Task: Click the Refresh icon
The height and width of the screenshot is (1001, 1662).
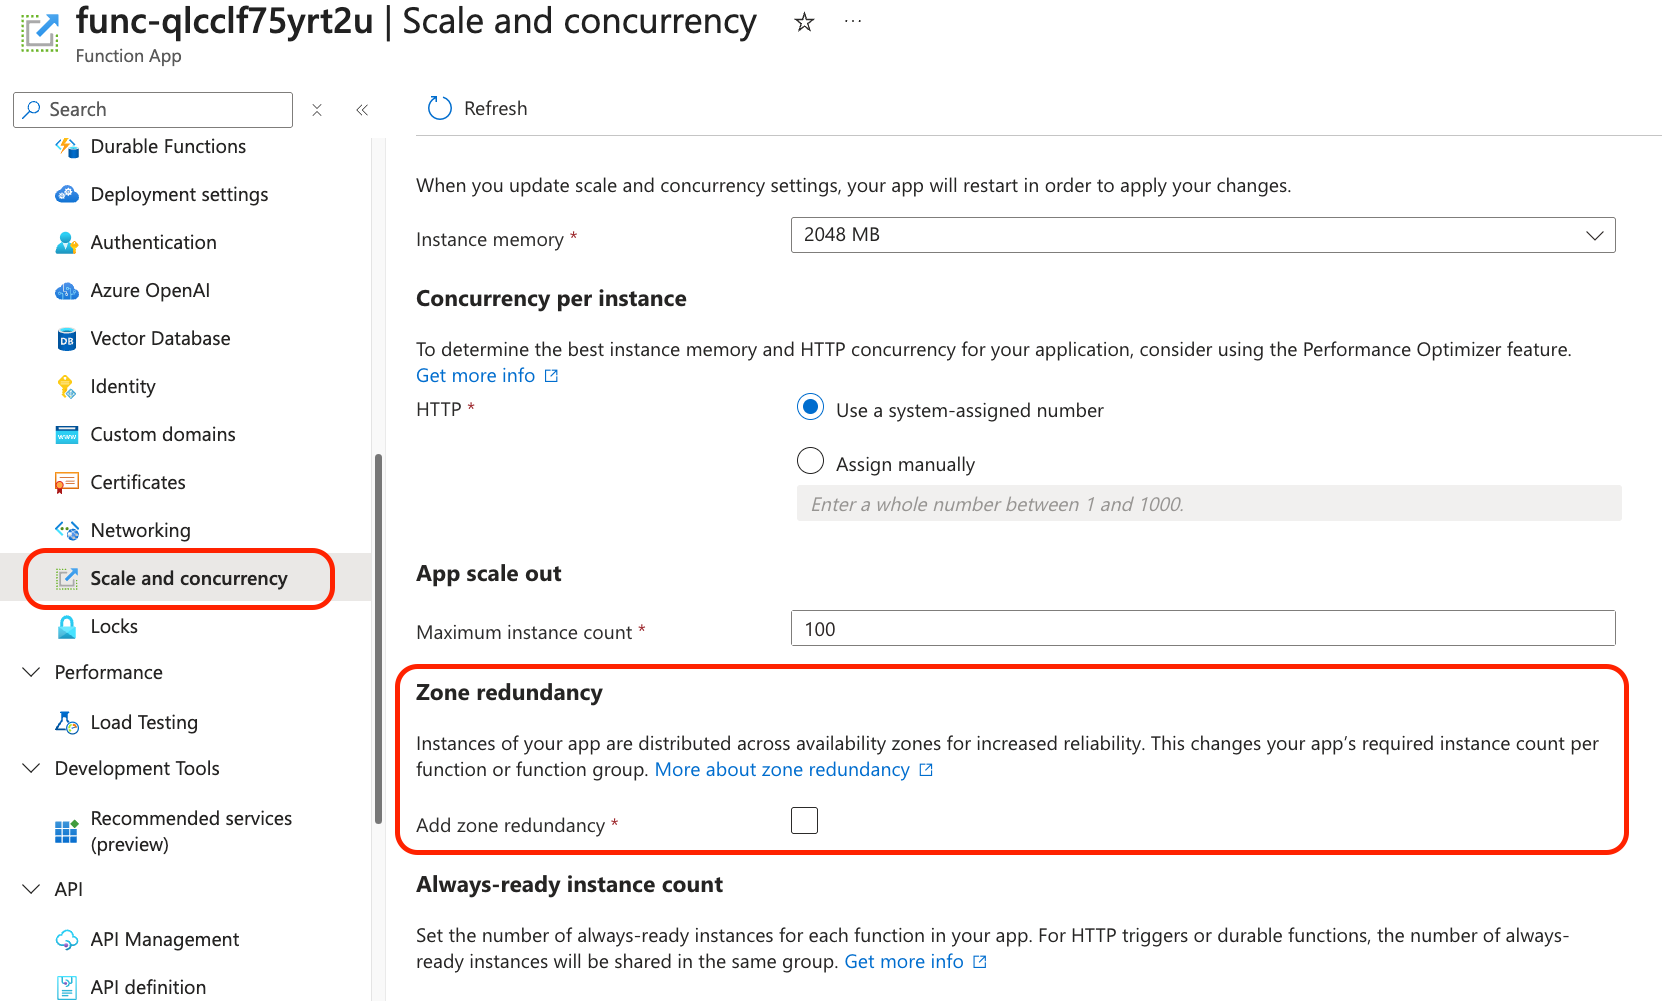Action: tap(440, 108)
